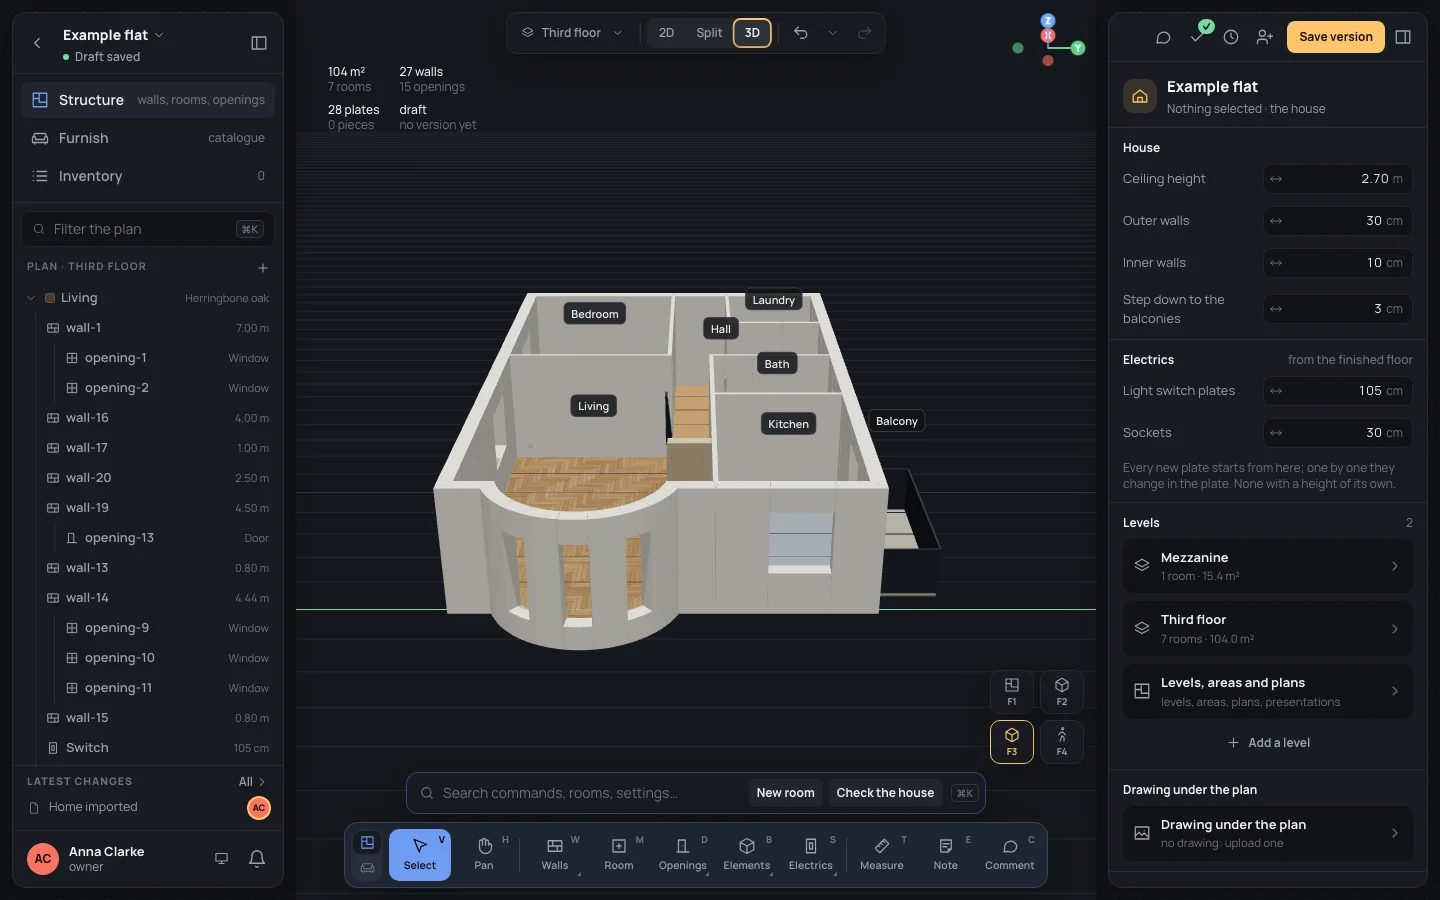The width and height of the screenshot is (1440, 900).
Task: Select the Measure tool
Action: 882,855
